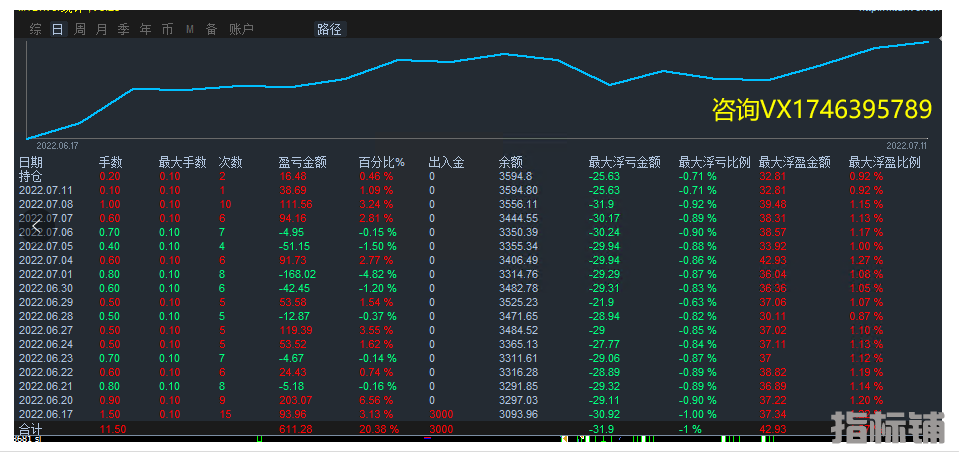Select the 2022.07.08 row

pos(46,204)
